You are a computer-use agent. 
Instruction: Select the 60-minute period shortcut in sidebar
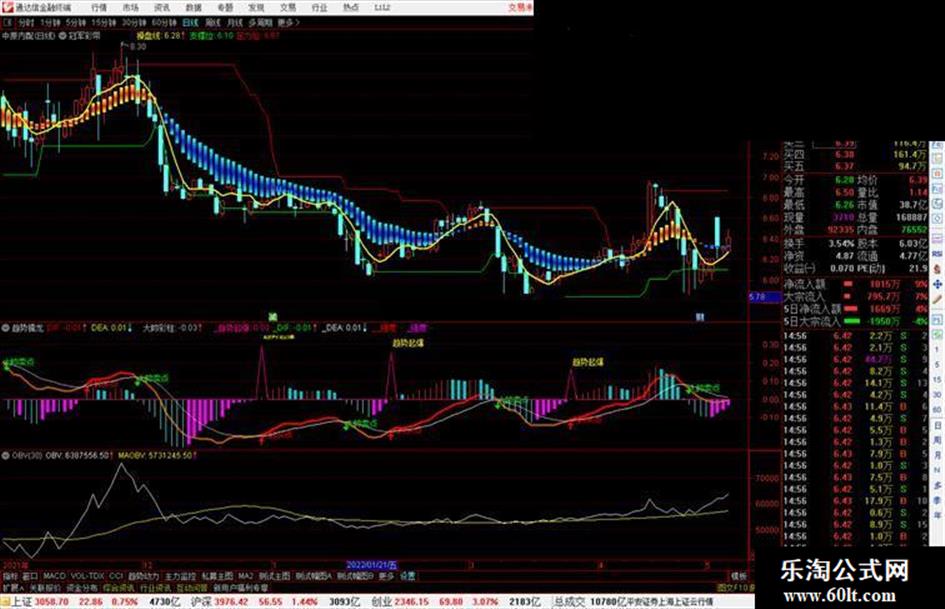(937, 410)
